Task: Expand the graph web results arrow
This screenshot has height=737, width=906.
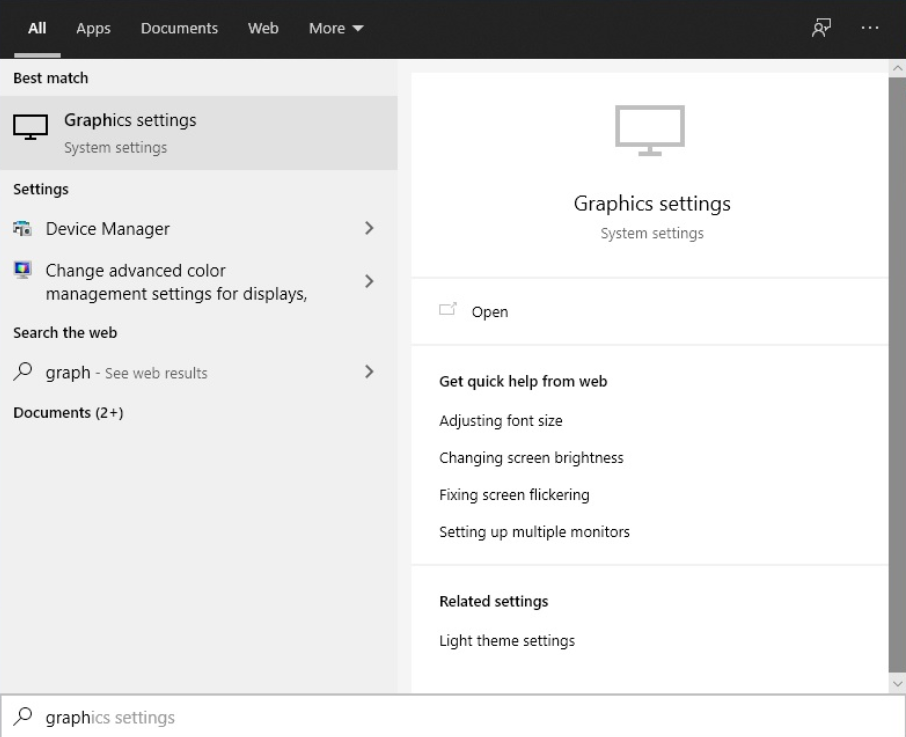Action: (x=369, y=372)
